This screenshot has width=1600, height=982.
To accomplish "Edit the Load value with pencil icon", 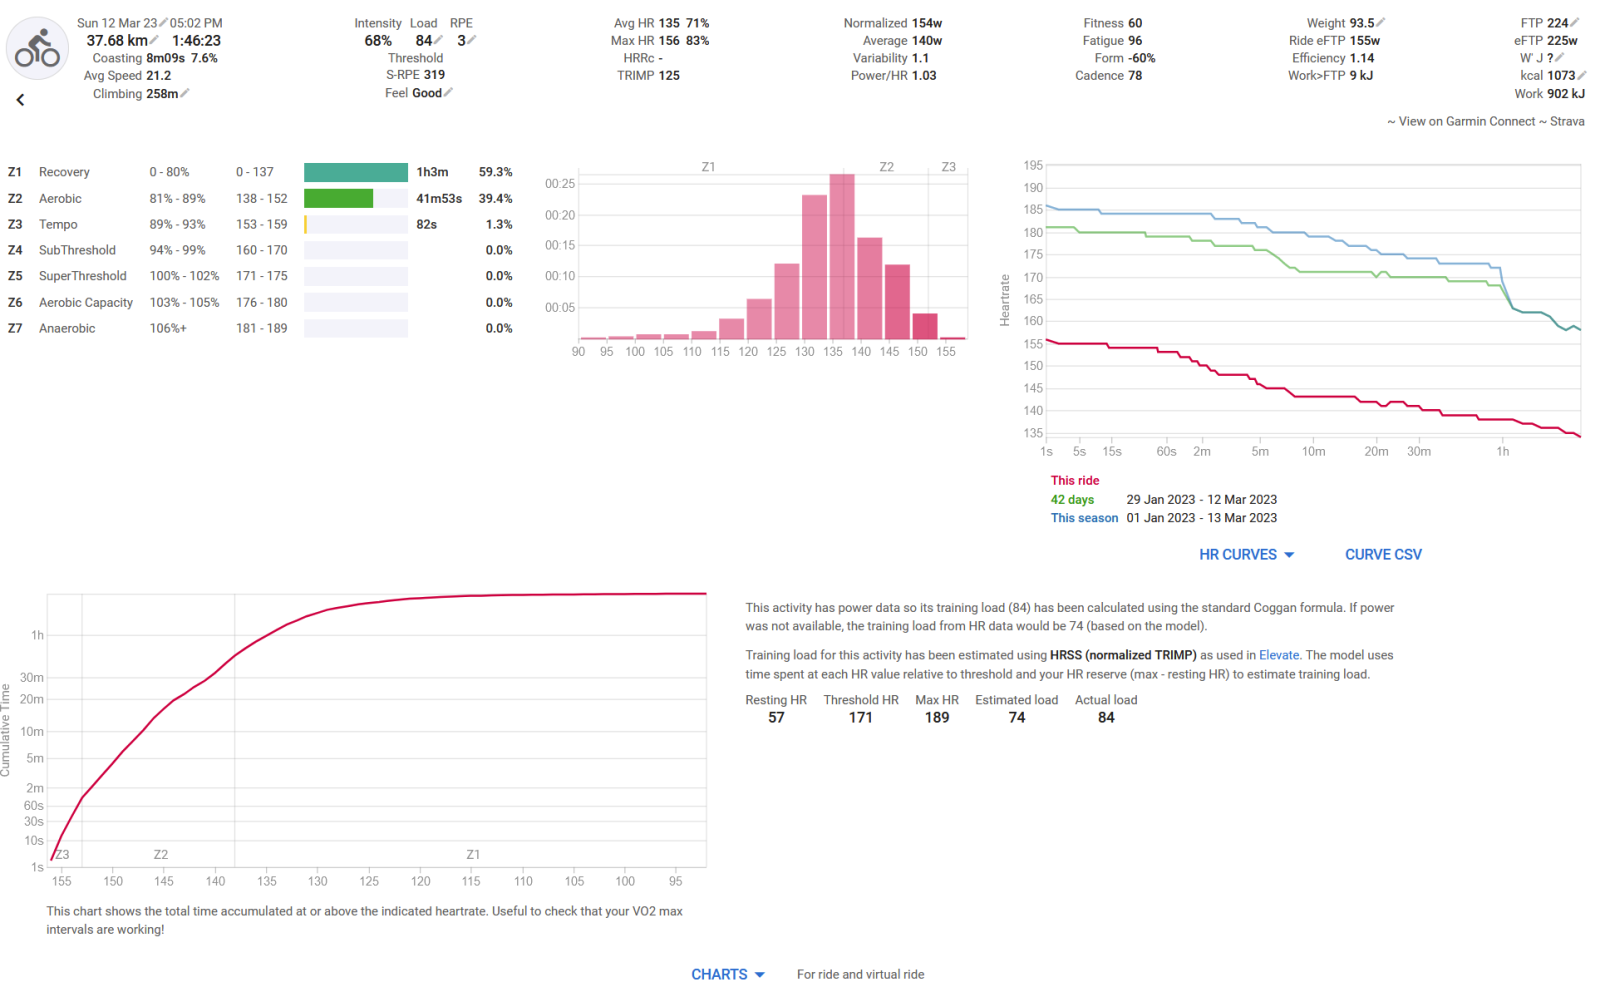I will [438, 41].
